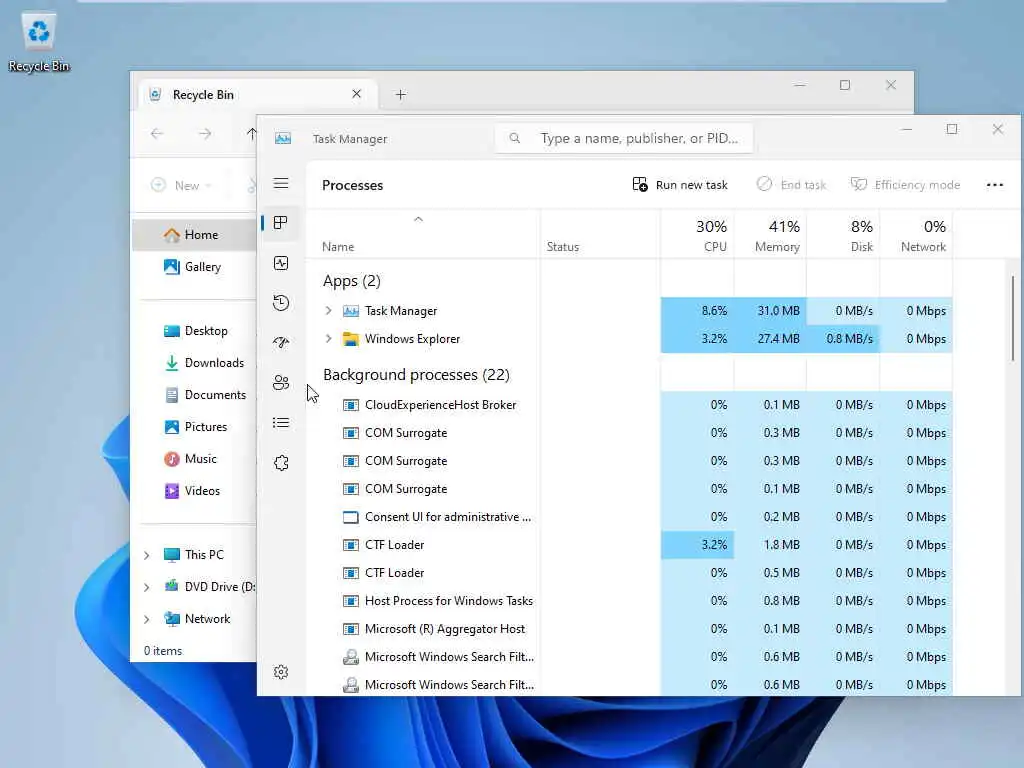The height and width of the screenshot is (768, 1024).
Task: Expand the Task Manager app group
Action: (328, 311)
